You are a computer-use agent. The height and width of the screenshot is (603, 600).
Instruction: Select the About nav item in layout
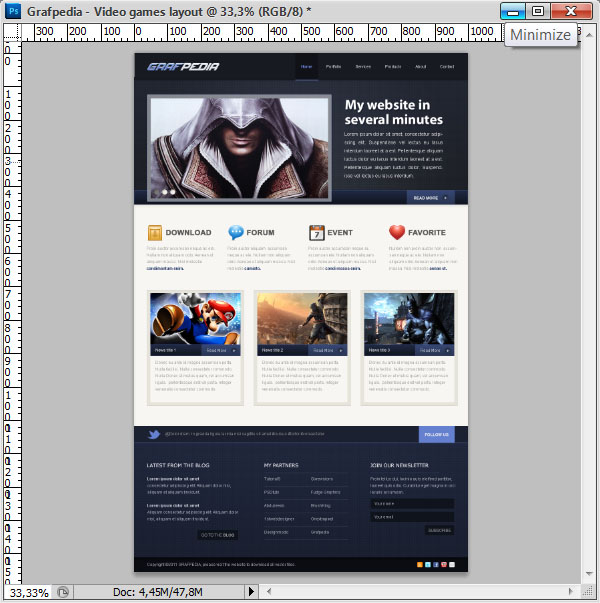point(420,67)
